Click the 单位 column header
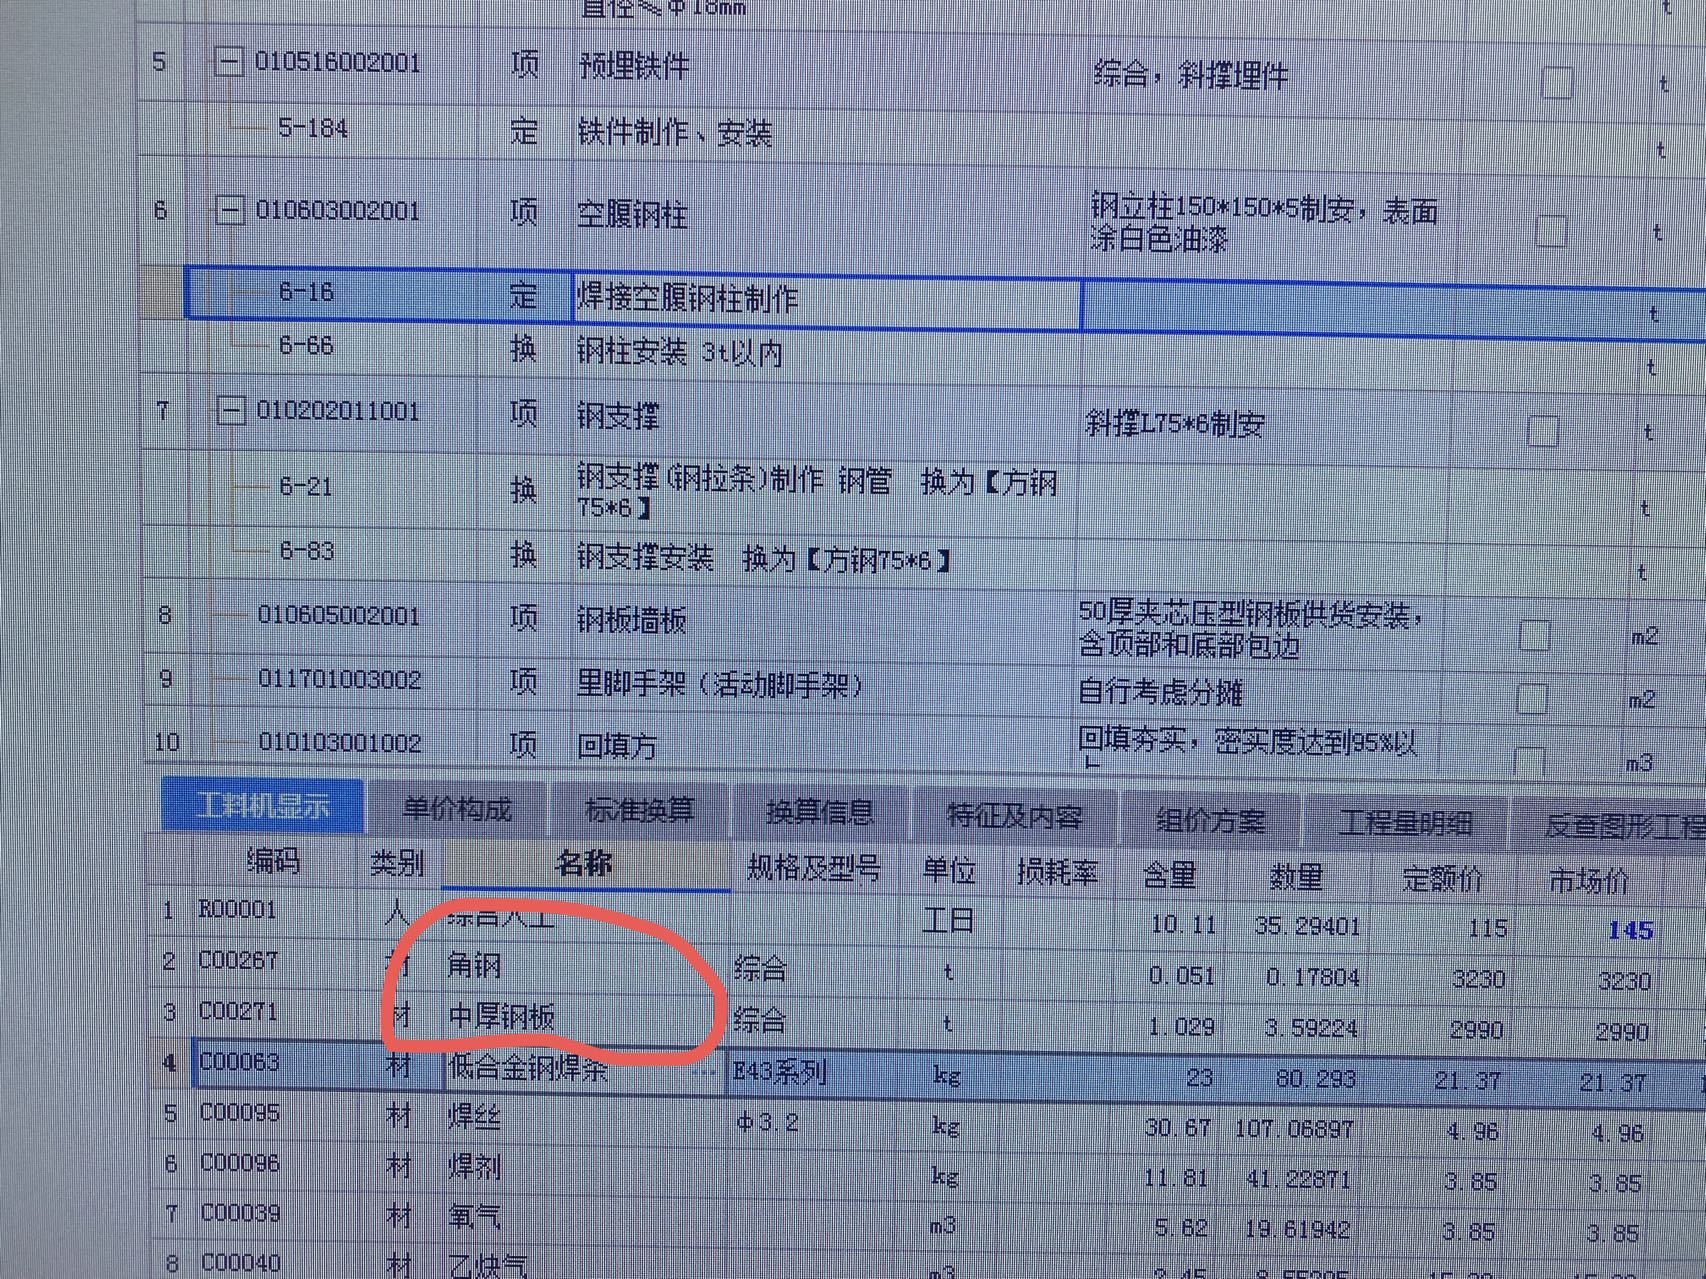 click(x=949, y=871)
